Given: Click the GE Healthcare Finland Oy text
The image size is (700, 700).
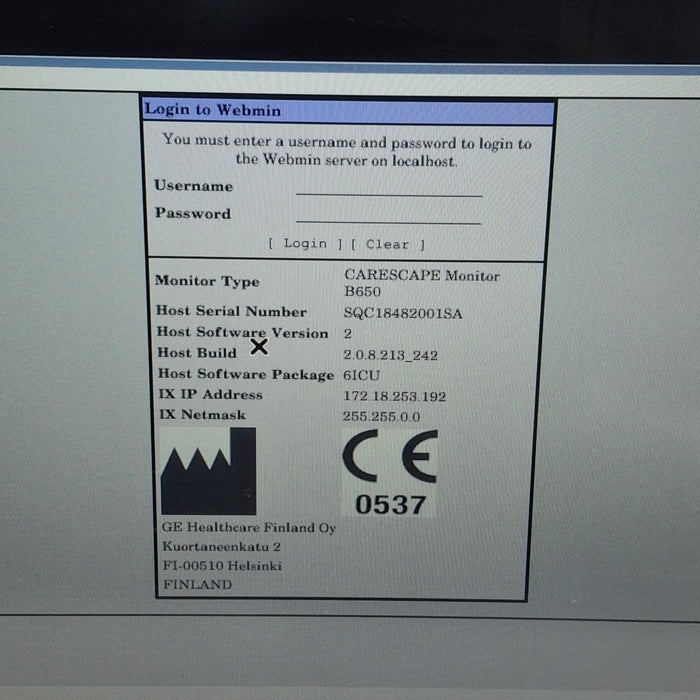Looking at the screenshot, I should pos(249,528).
